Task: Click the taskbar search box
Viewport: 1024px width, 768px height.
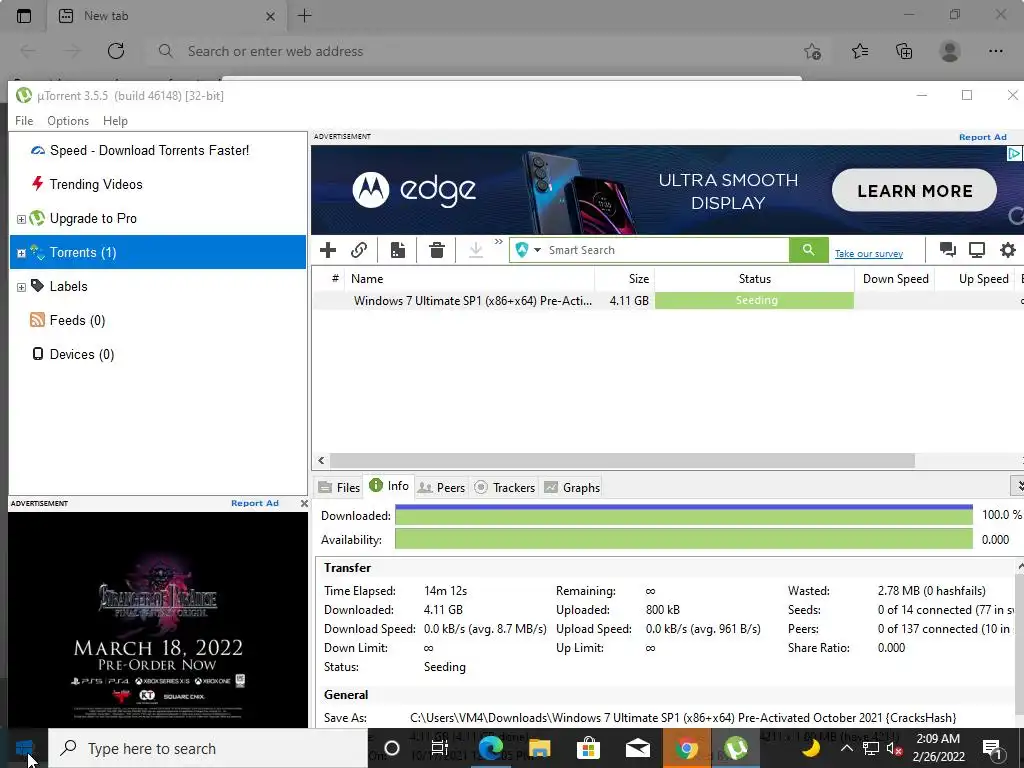Action: pyautogui.click(x=208, y=748)
